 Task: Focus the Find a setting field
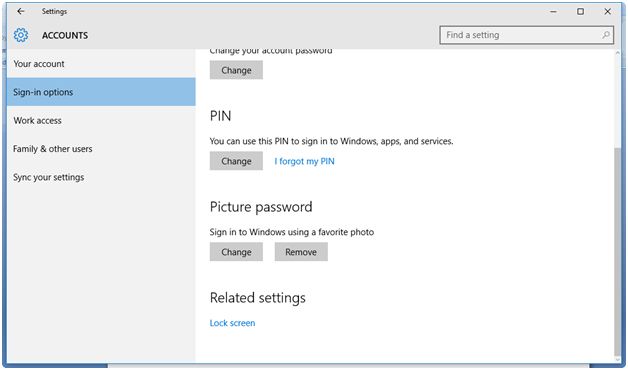(x=526, y=35)
